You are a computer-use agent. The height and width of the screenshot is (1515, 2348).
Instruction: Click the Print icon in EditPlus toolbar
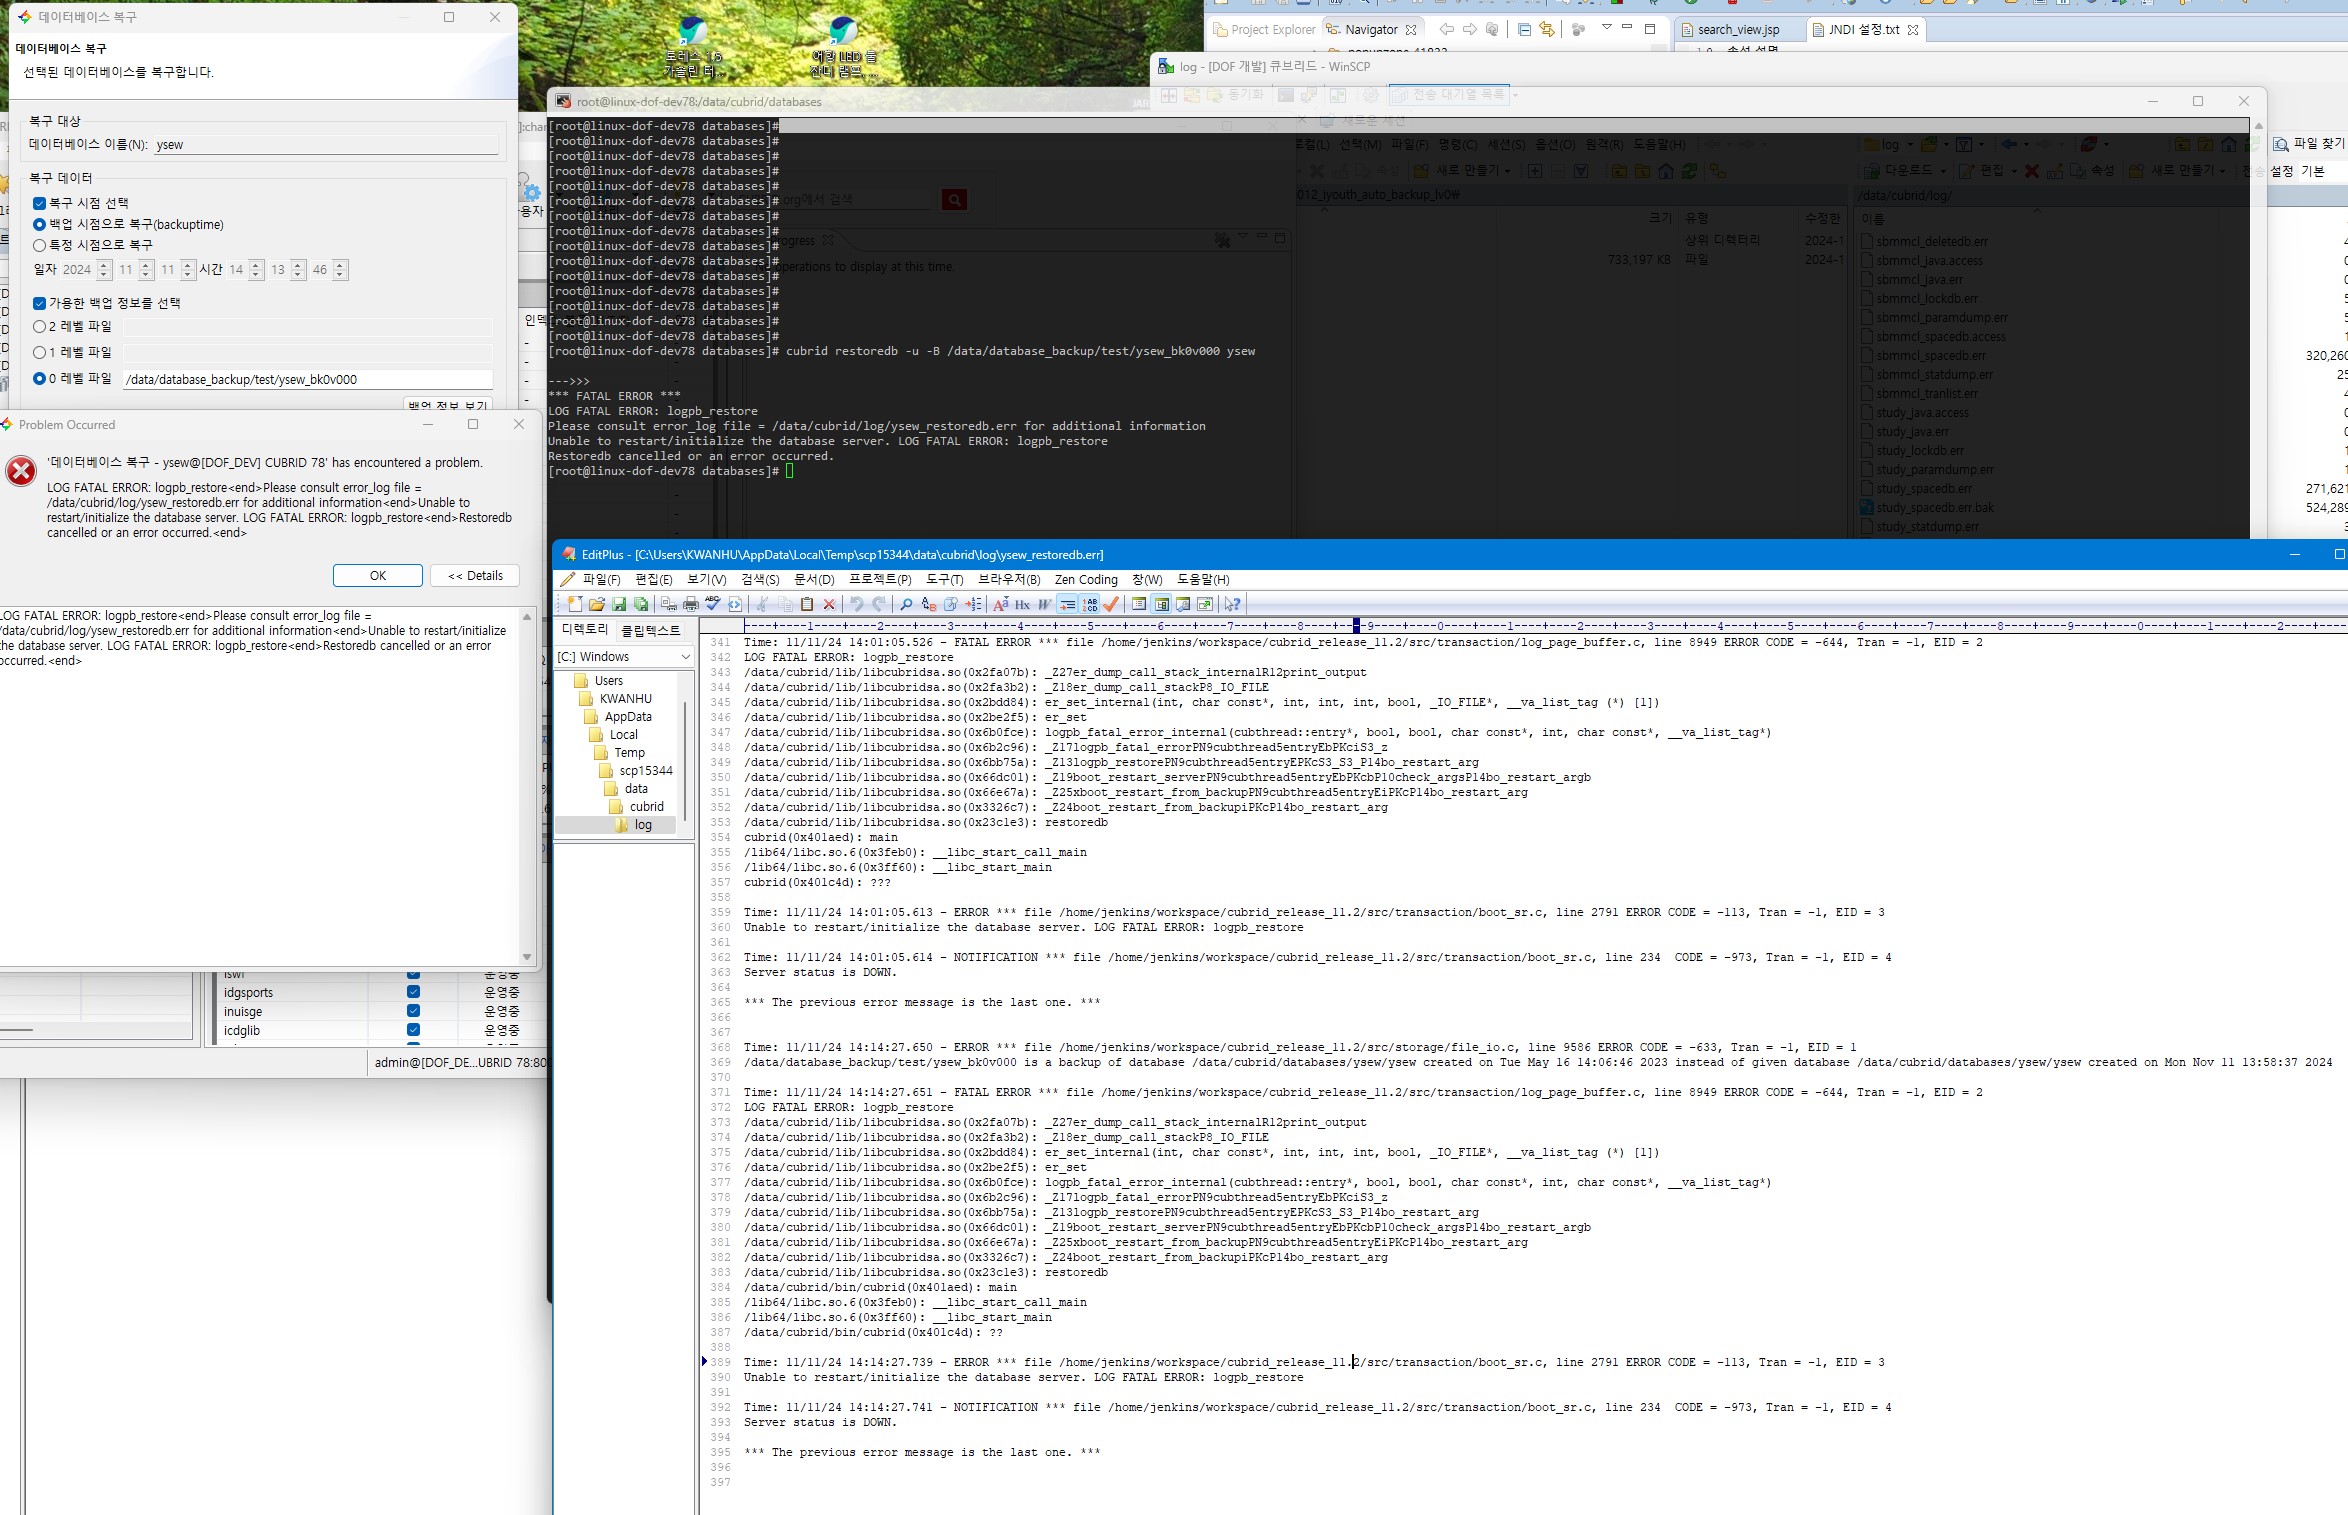point(691,604)
